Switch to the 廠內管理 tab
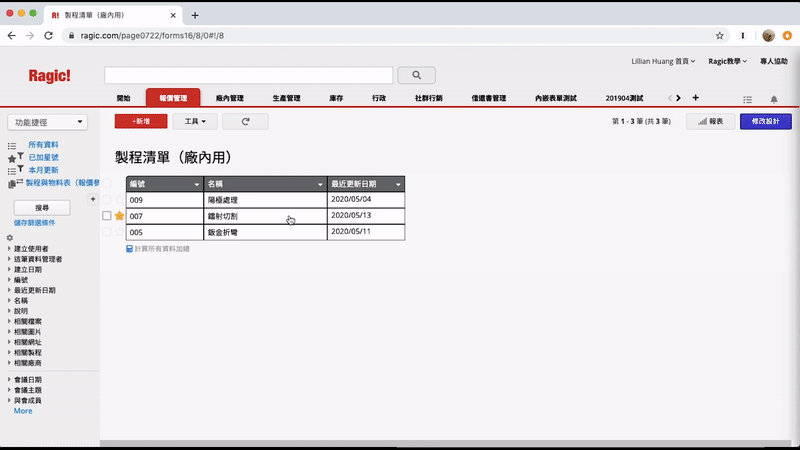 click(230, 99)
